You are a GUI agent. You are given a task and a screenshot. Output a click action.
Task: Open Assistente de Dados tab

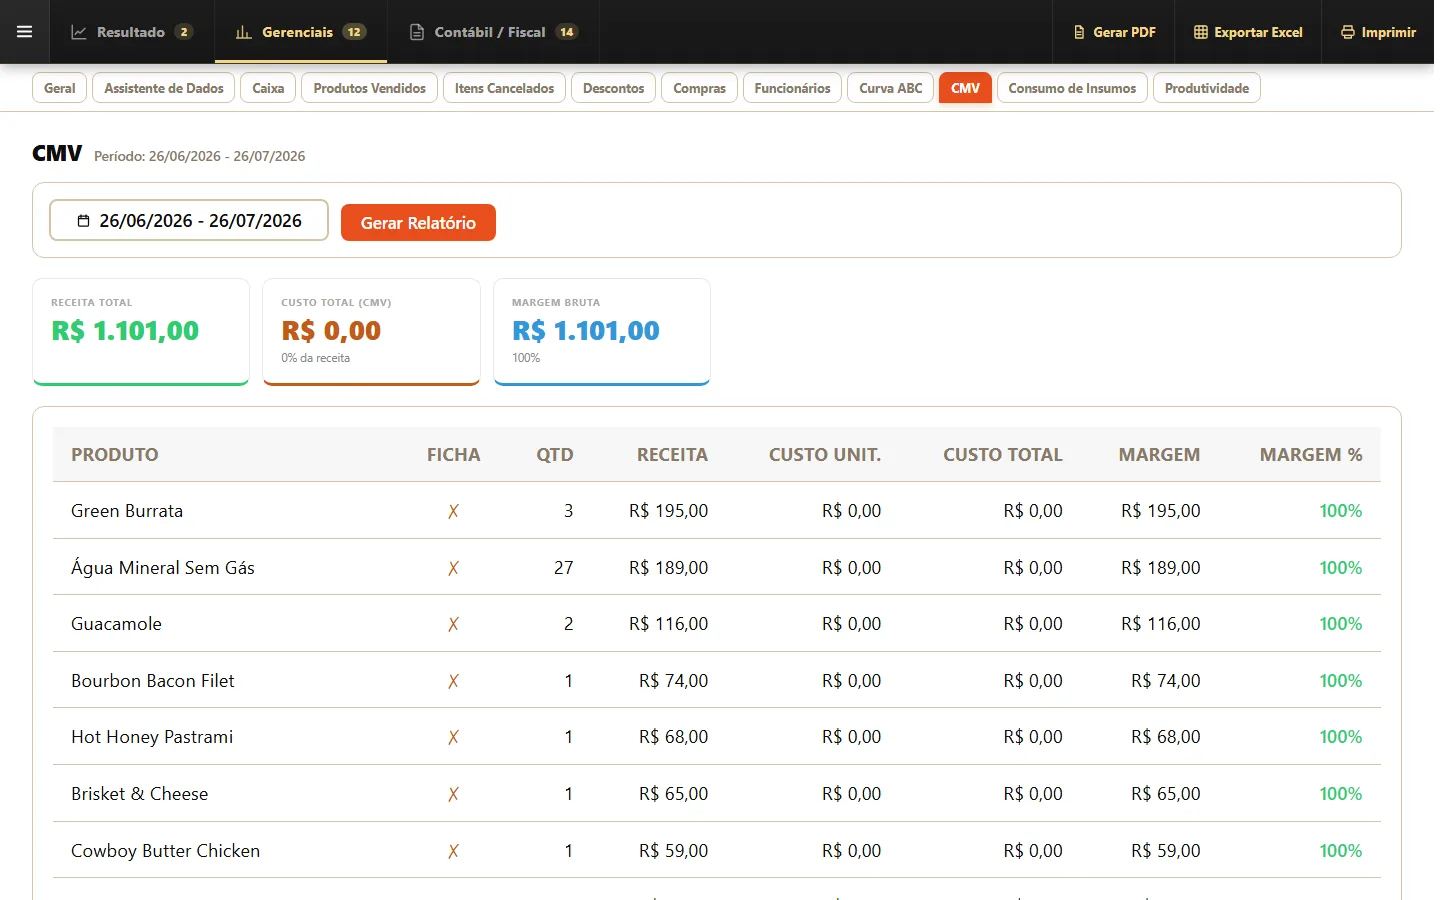[164, 88]
